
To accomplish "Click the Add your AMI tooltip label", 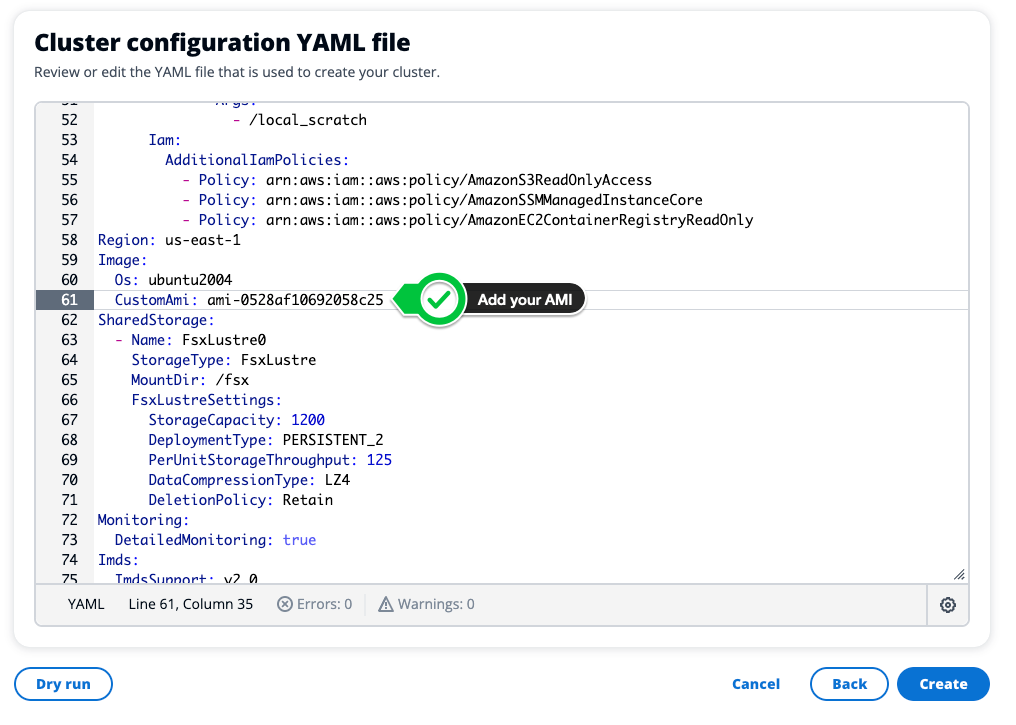I will point(524,300).
